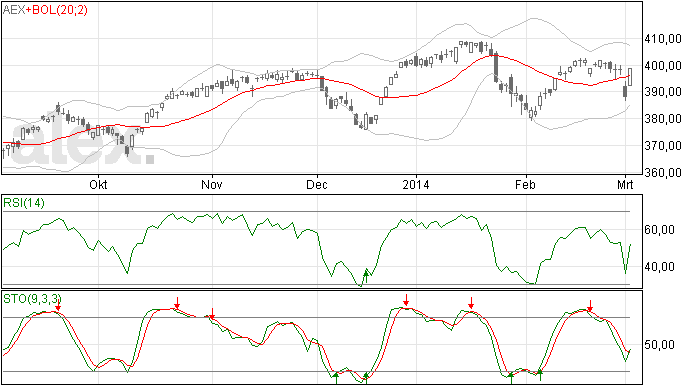This screenshot has height=387, width=690.
Task: Click the 370,00 price axis value
Action: point(663,146)
